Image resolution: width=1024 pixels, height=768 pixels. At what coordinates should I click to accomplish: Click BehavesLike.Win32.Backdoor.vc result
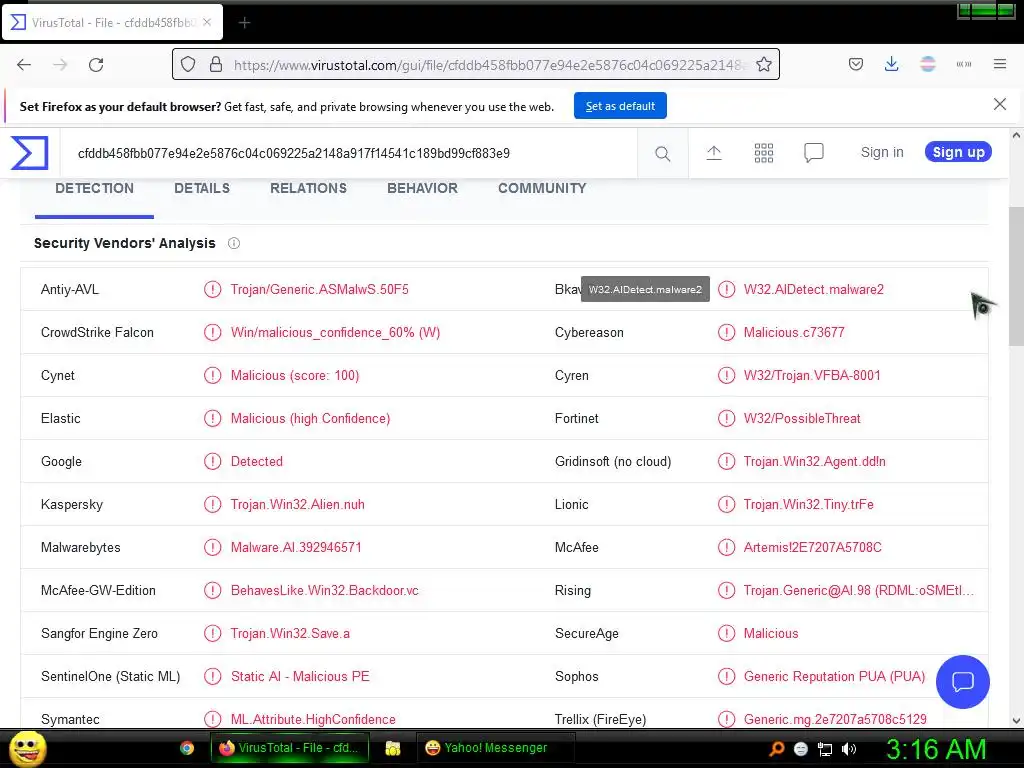[x=325, y=590]
